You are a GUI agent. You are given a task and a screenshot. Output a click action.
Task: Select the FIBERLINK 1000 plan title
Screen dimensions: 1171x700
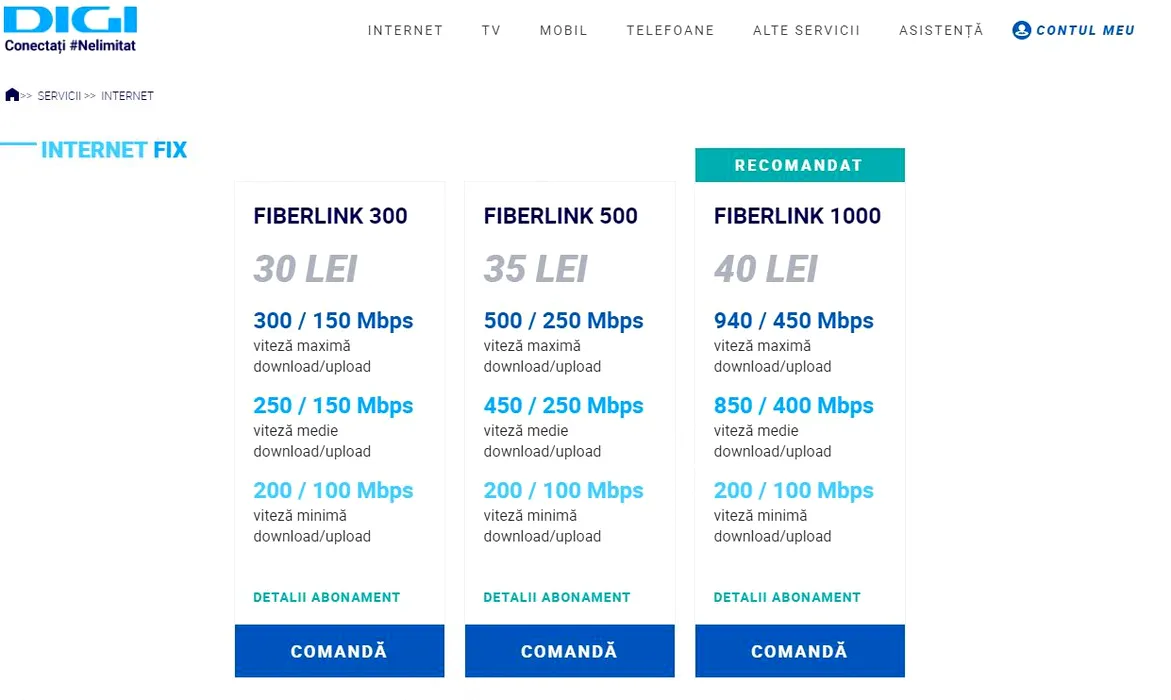pos(797,216)
